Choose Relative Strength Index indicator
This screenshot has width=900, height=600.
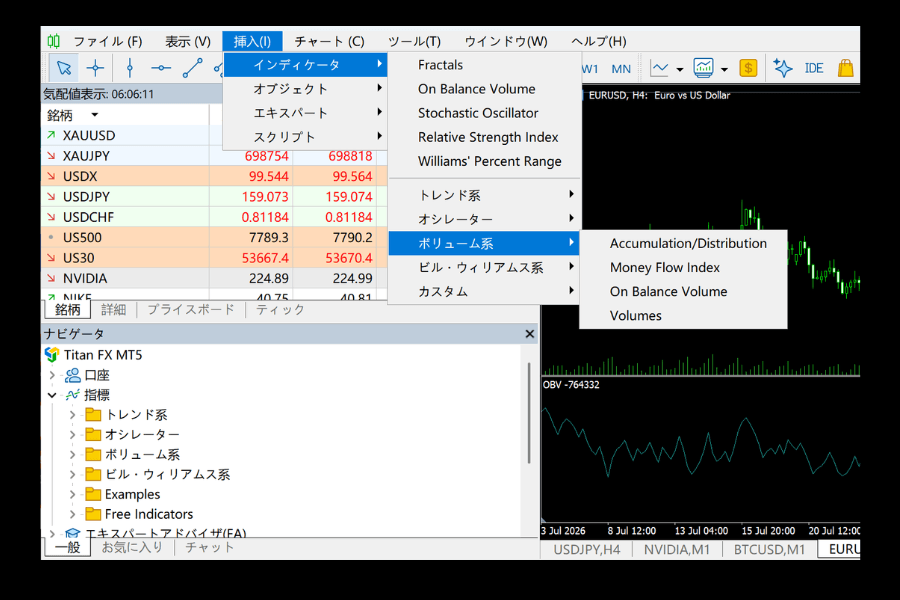coord(485,137)
